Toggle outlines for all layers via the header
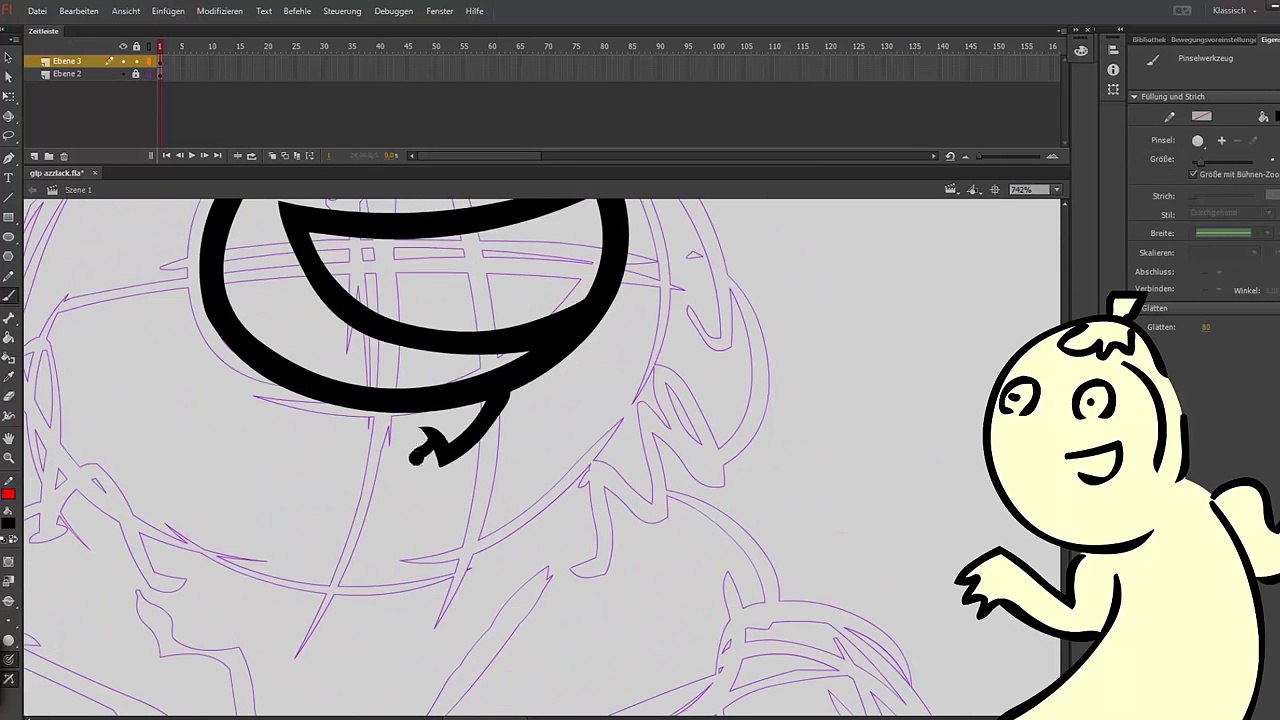The image size is (1280, 720). (x=148, y=47)
